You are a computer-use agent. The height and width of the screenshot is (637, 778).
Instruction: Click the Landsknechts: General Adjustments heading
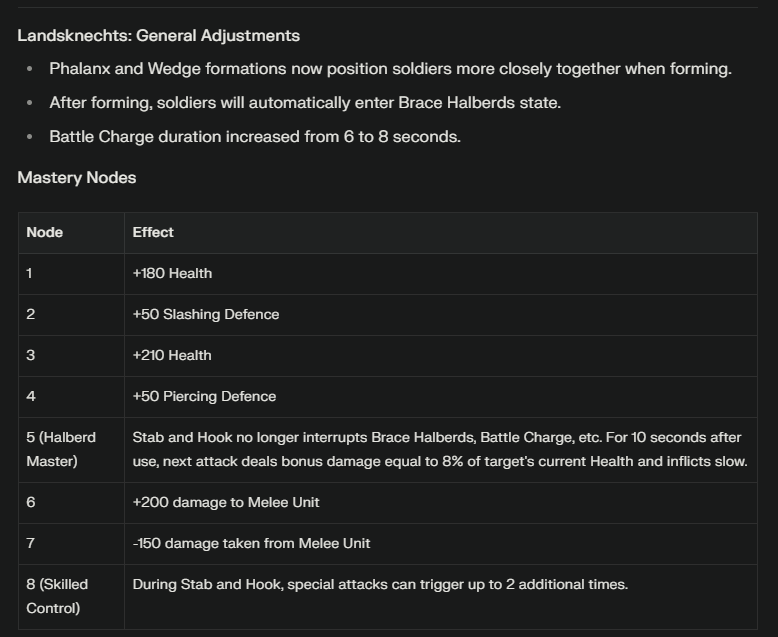[158, 36]
